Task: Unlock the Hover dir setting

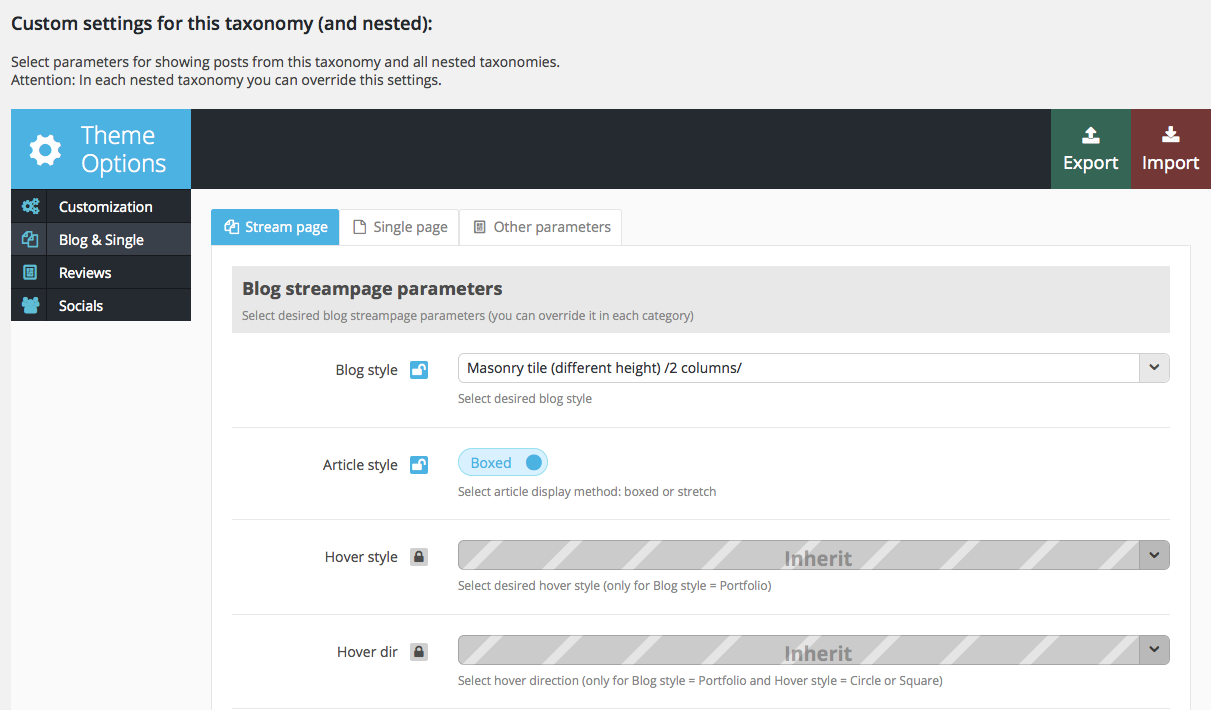Action: [x=419, y=652]
